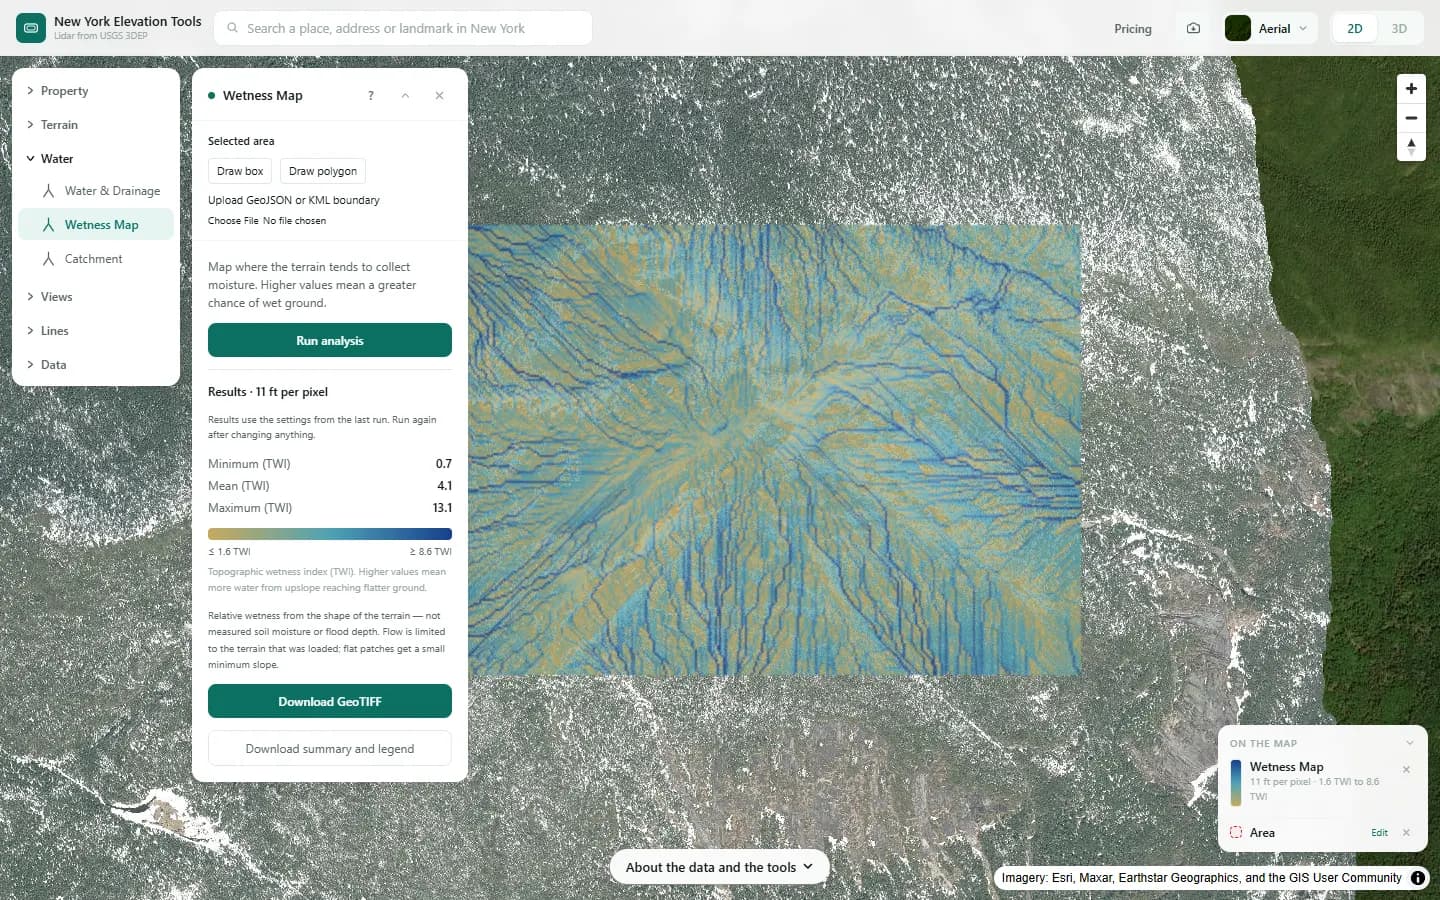Click the Draw polygon button
This screenshot has height=900, width=1440.
coord(323,171)
